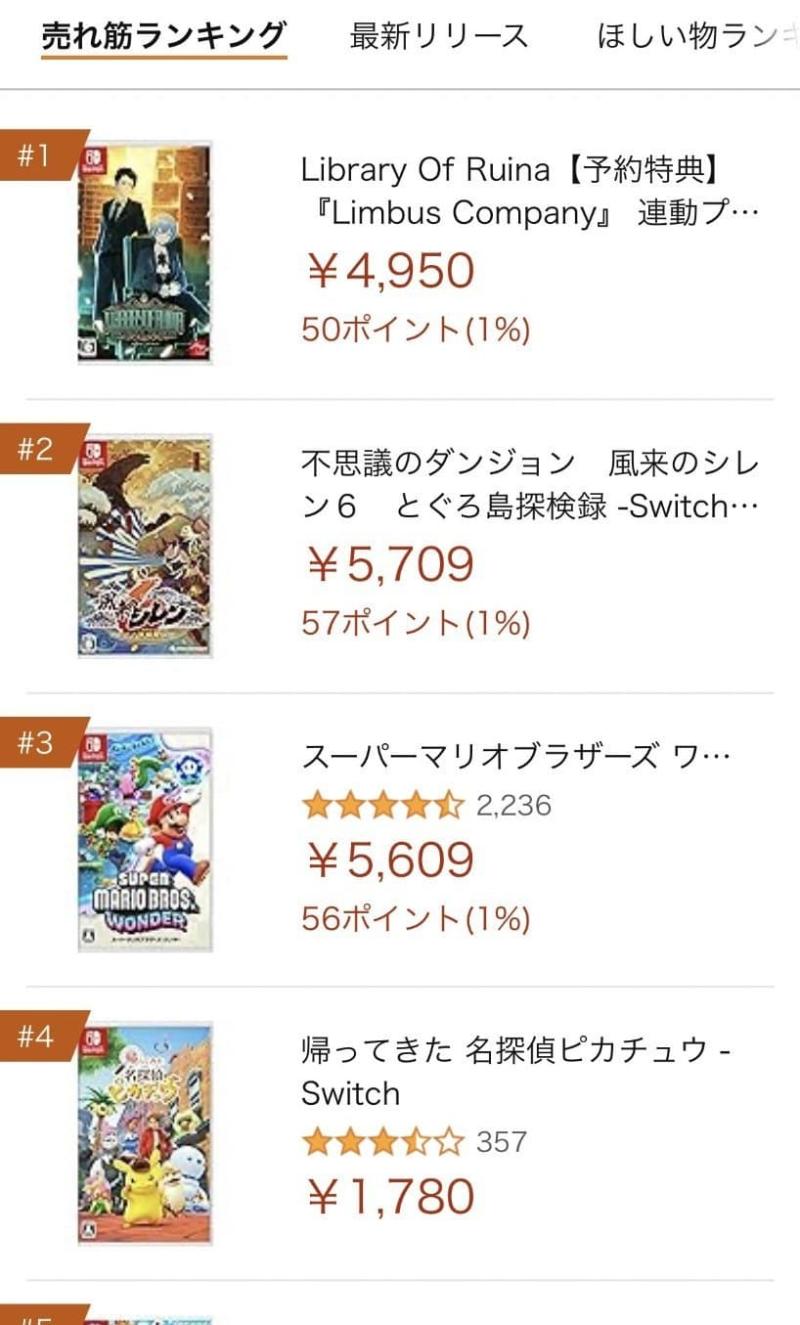
Task: Open 不思議のダンジョン 風来のシレン6 title link
Action: click(x=530, y=485)
